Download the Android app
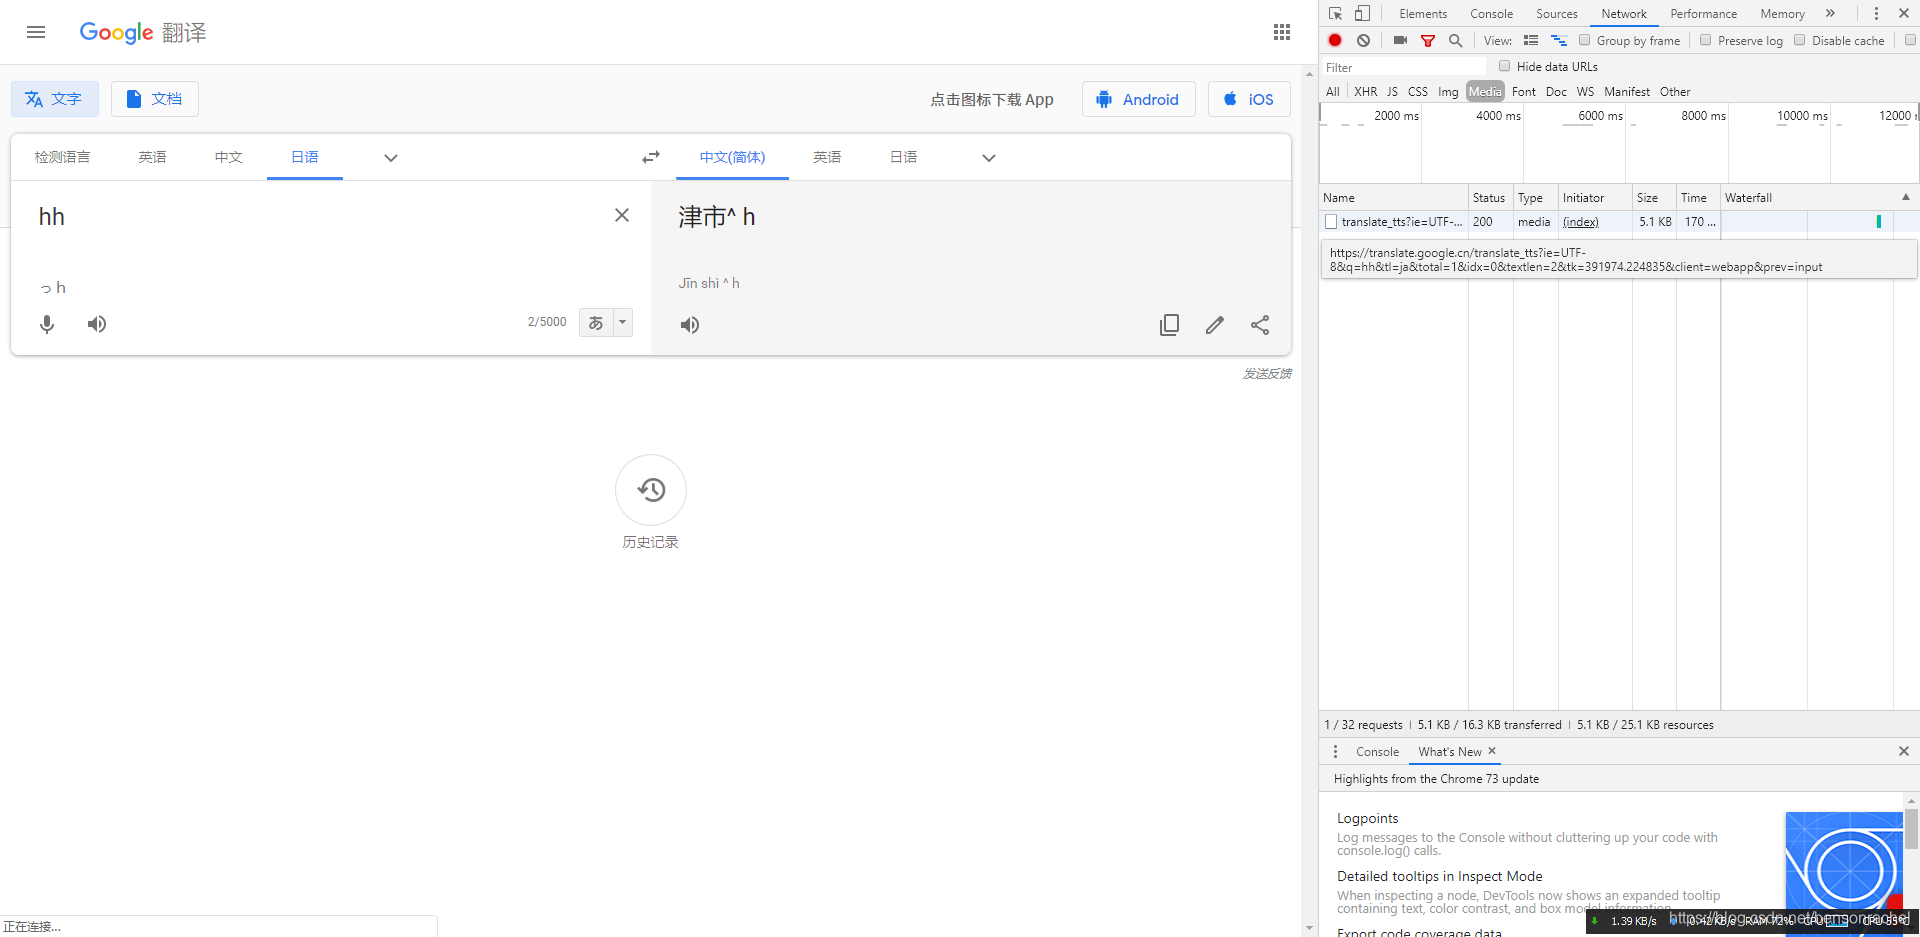 pyautogui.click(x=1138, y=99)
